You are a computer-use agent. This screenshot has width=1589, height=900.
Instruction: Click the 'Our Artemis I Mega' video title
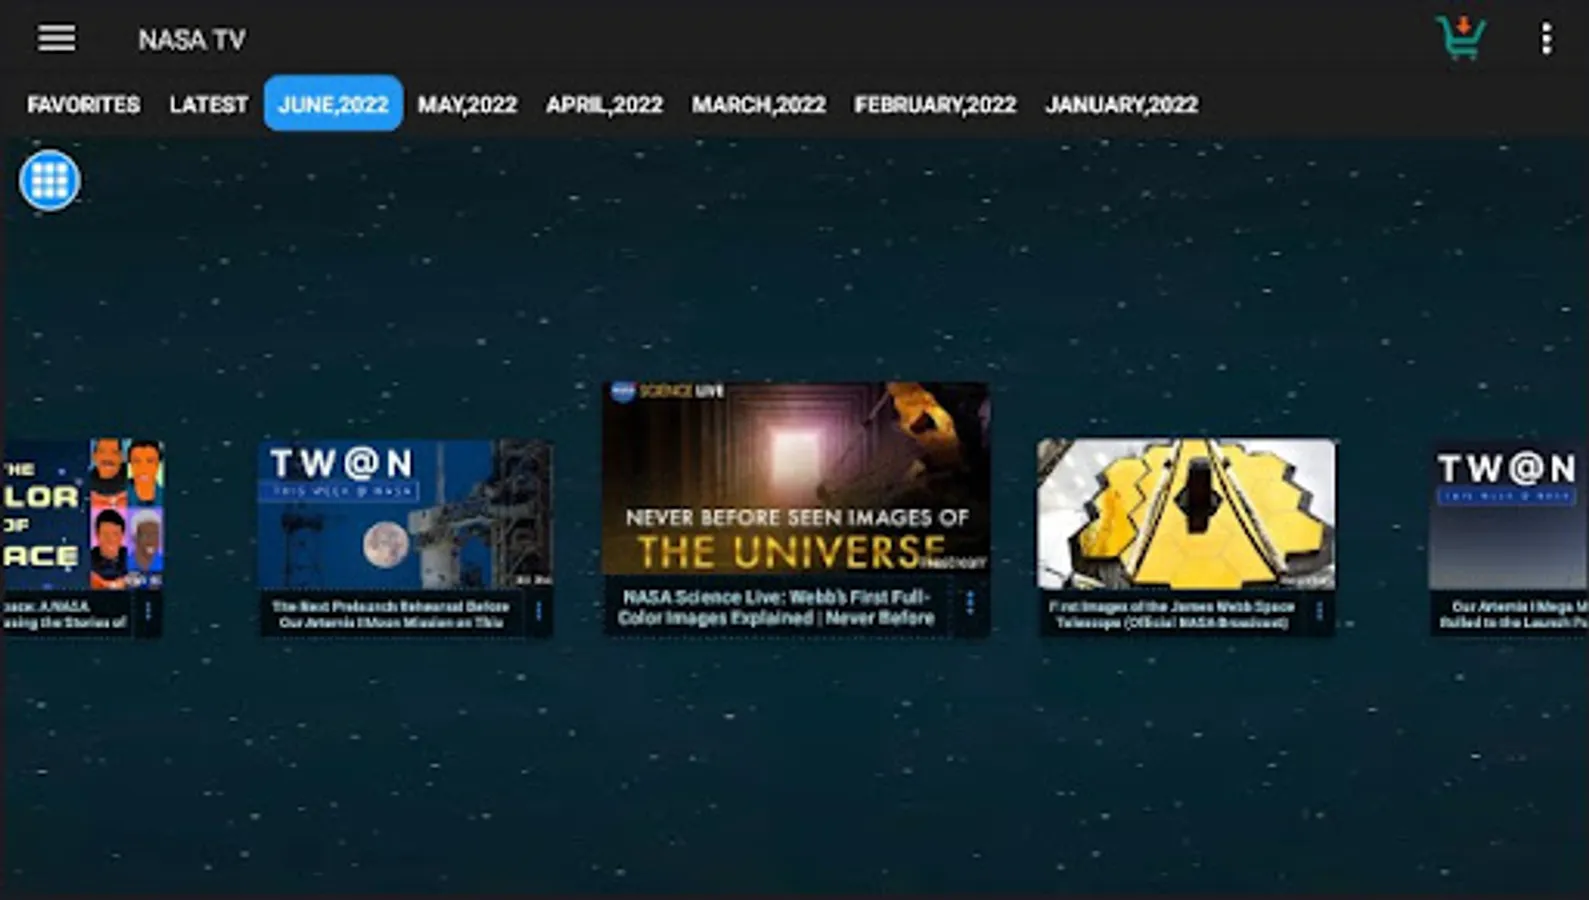click(1514, 614)
